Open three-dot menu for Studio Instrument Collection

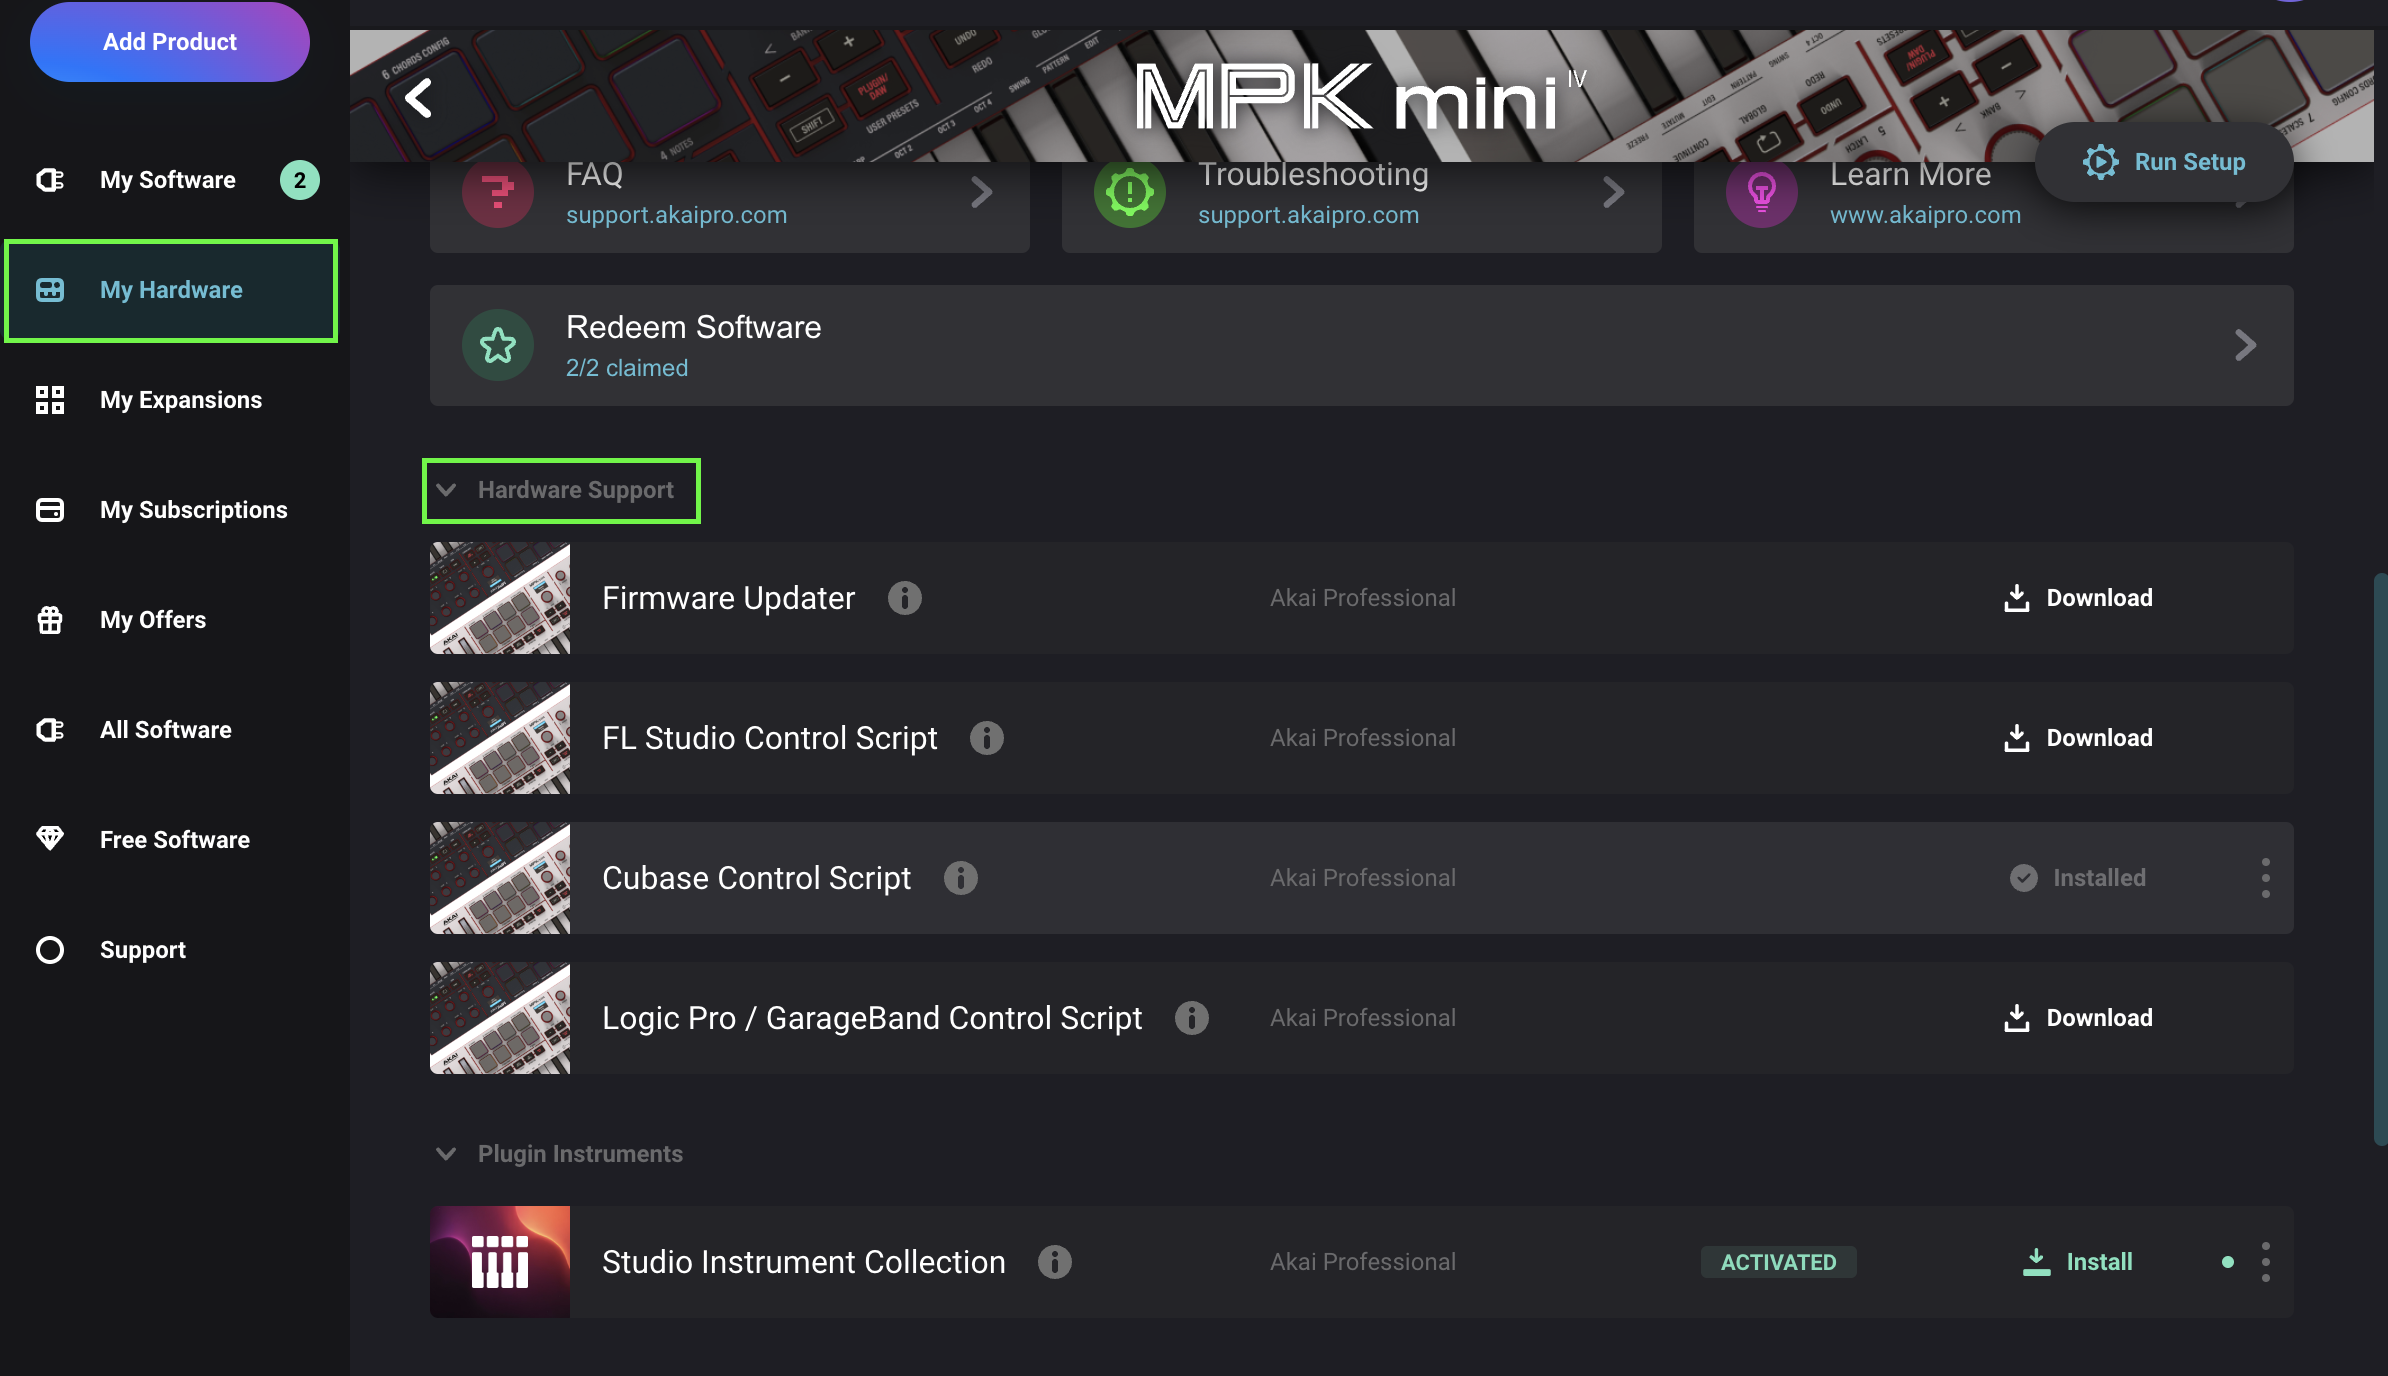pos(2265,1262)
